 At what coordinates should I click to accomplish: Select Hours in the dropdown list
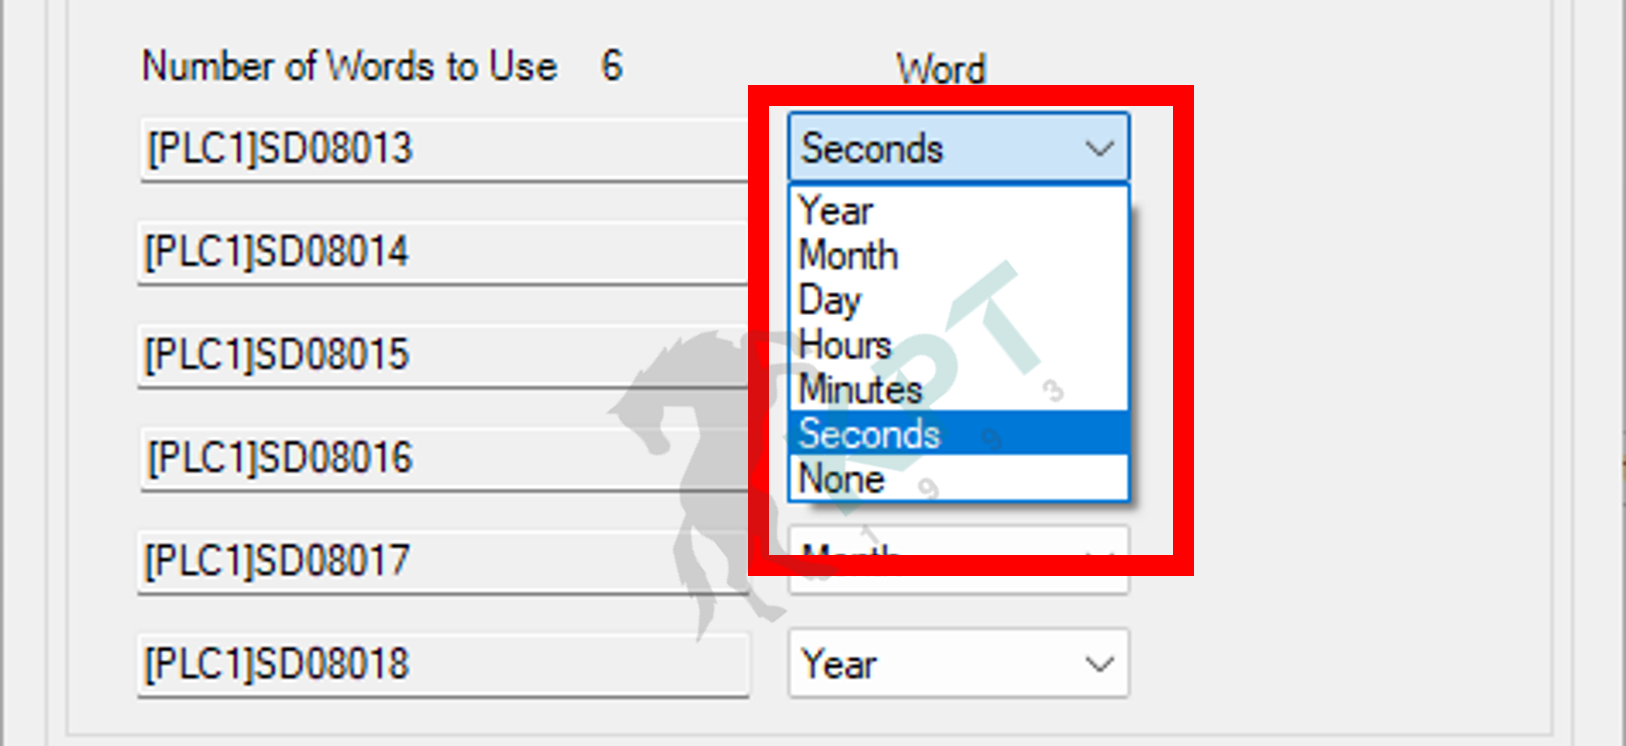(958, 344)
